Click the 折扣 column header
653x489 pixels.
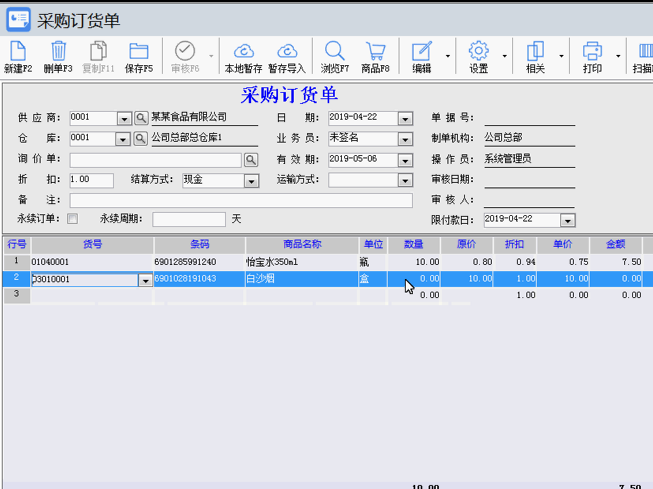tap(515, 245)
